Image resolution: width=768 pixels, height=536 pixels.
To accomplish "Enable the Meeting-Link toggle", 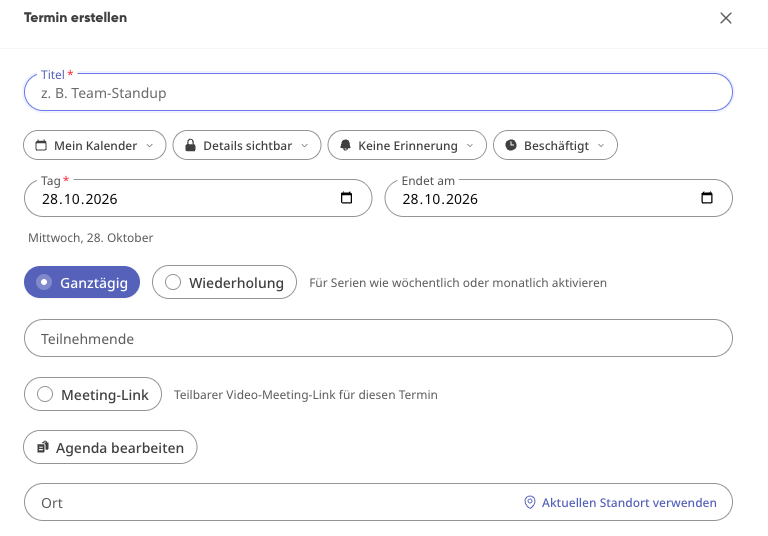I will (93, 394).
